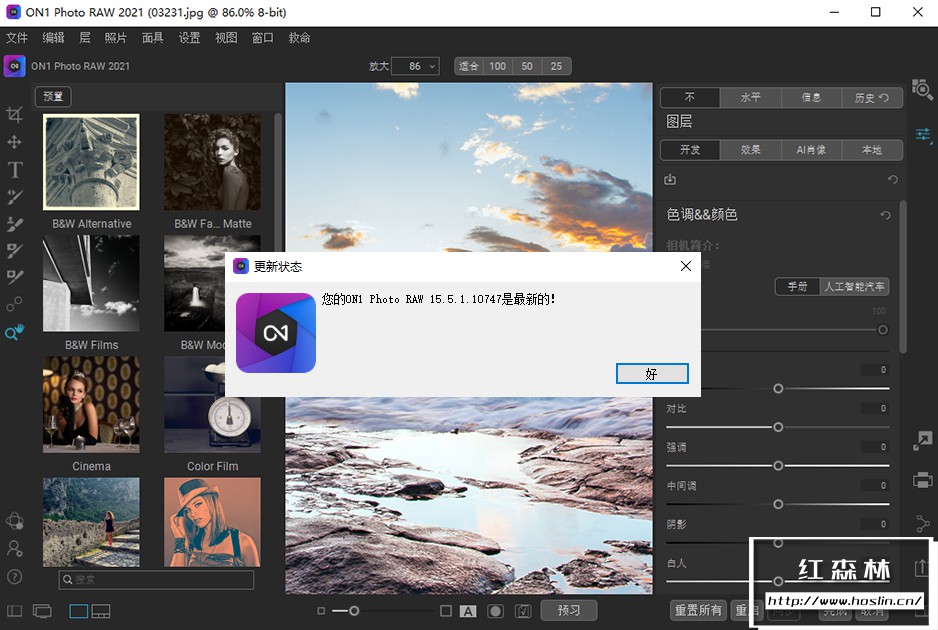Select the two-circles clone tool

(14, 304)
